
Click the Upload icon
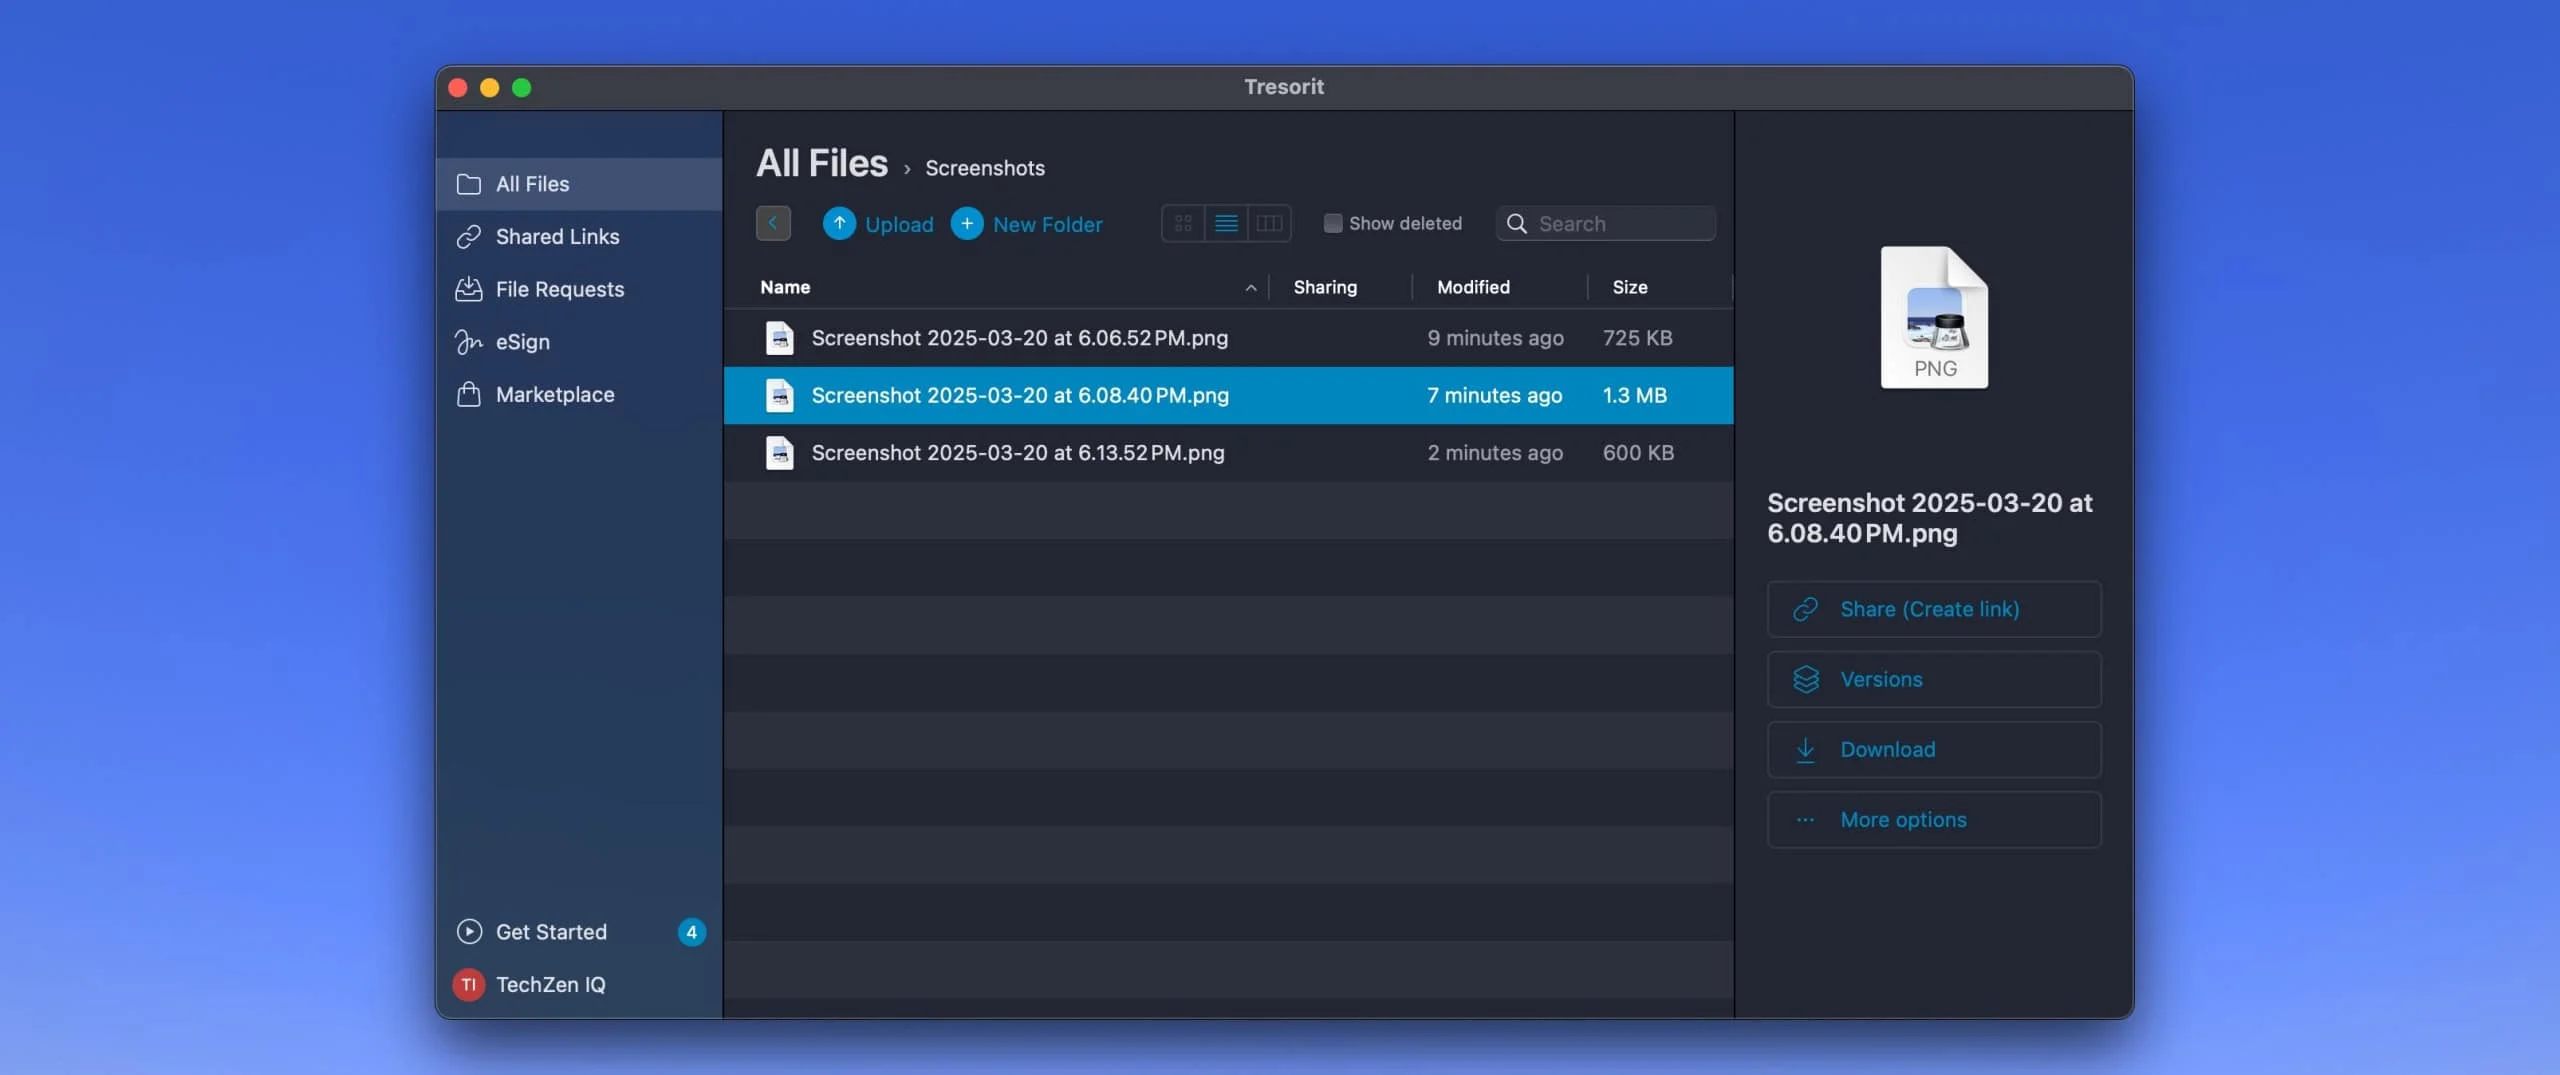(840, 223)
